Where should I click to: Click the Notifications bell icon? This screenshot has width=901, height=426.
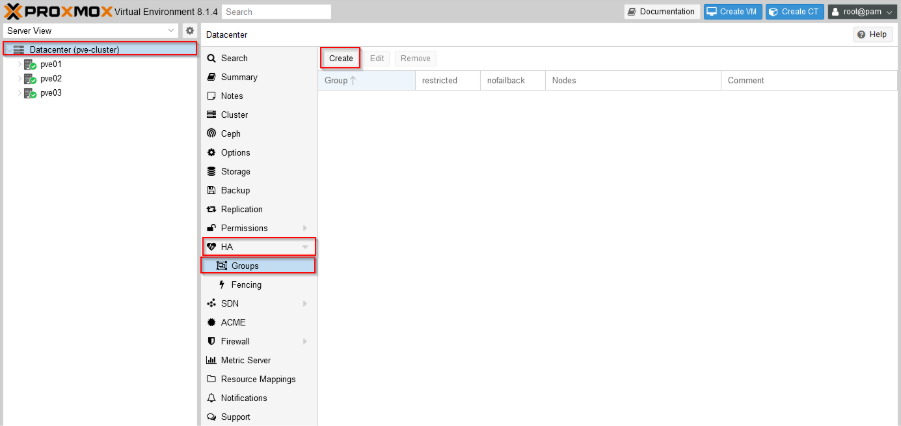coord(211,398)
